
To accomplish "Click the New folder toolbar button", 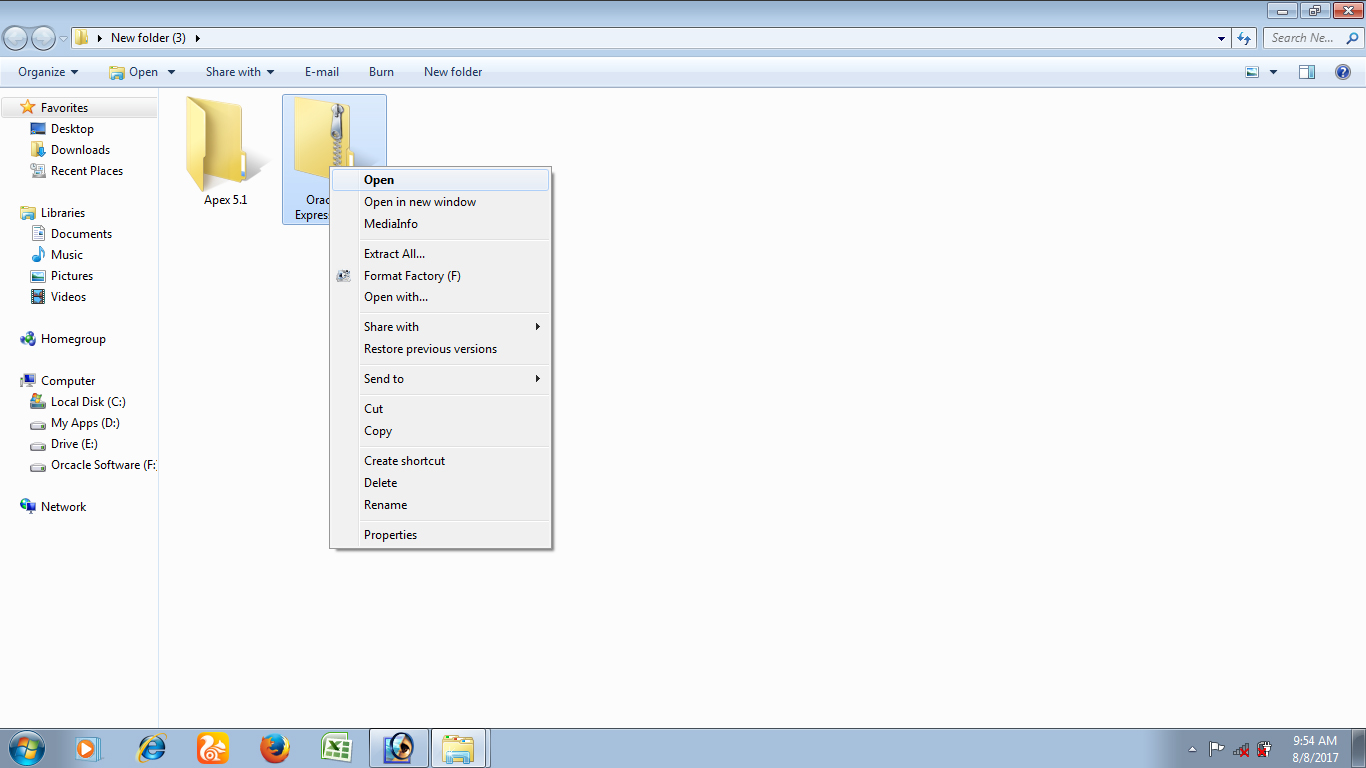I will [452, 71].
